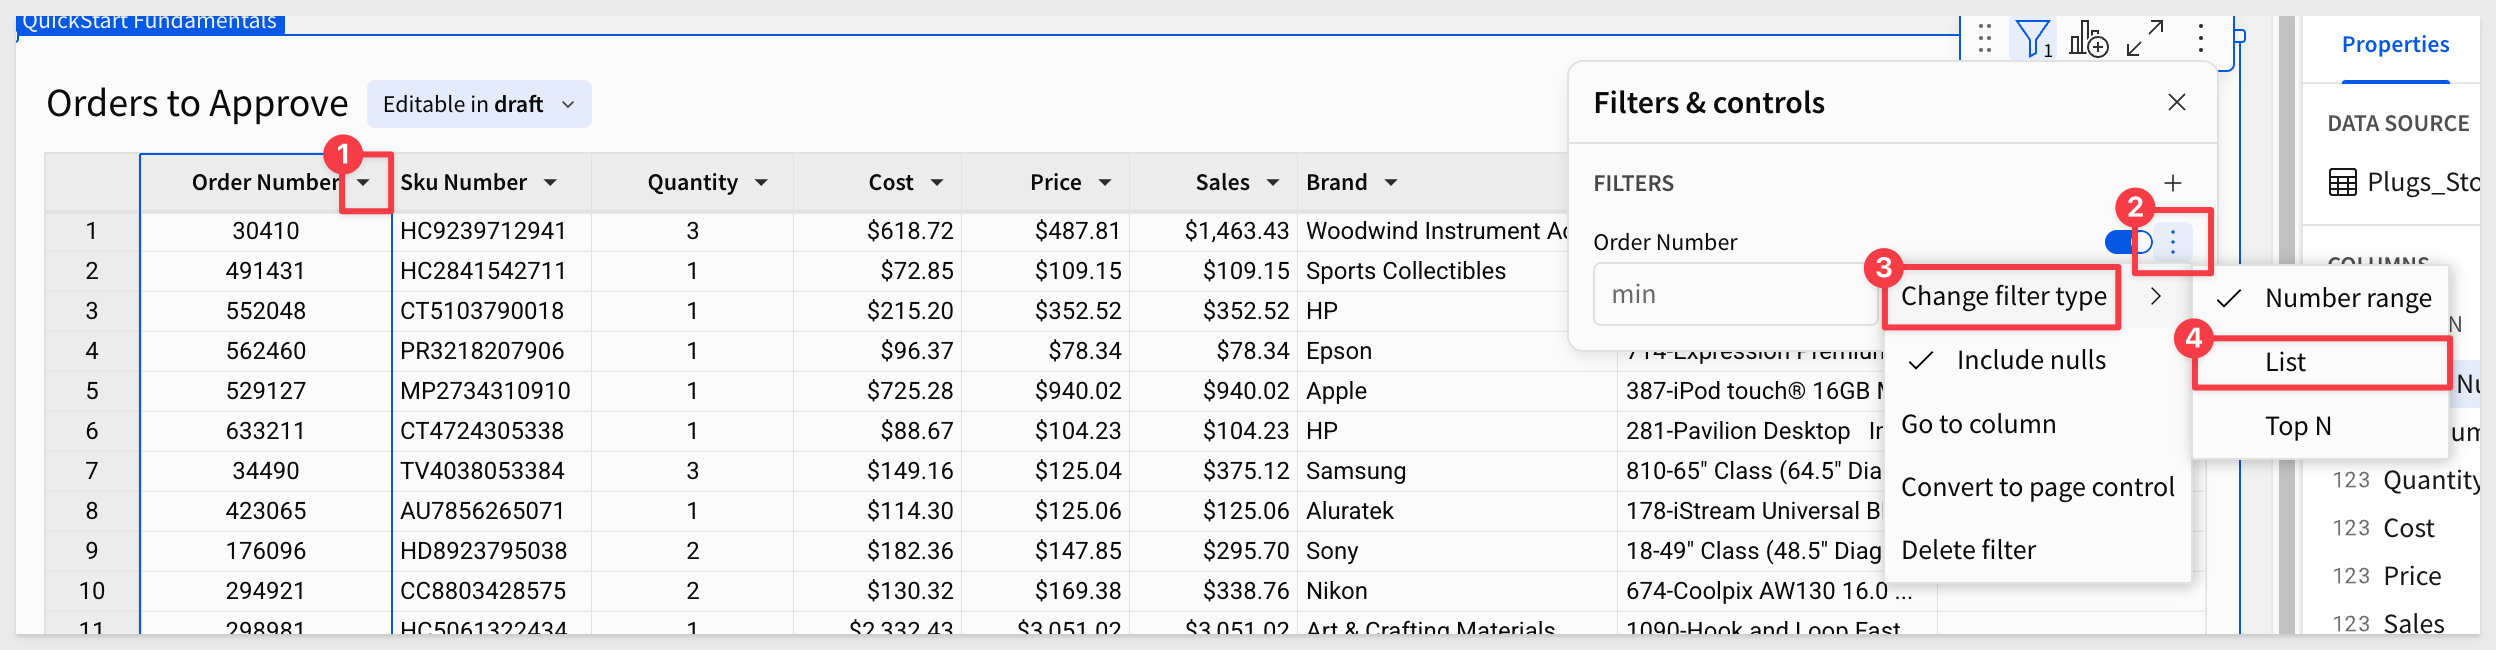Click the add chart icon in toolbar
Screen dimensions: 2496x650
tap(2088, 40)
